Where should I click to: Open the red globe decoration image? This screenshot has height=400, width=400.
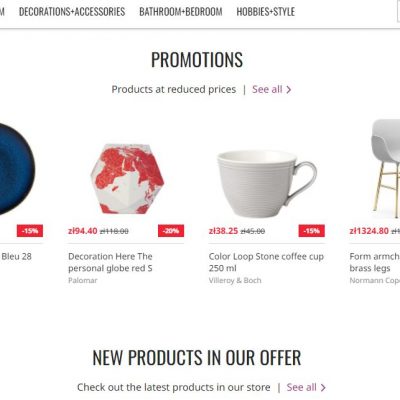127,179
